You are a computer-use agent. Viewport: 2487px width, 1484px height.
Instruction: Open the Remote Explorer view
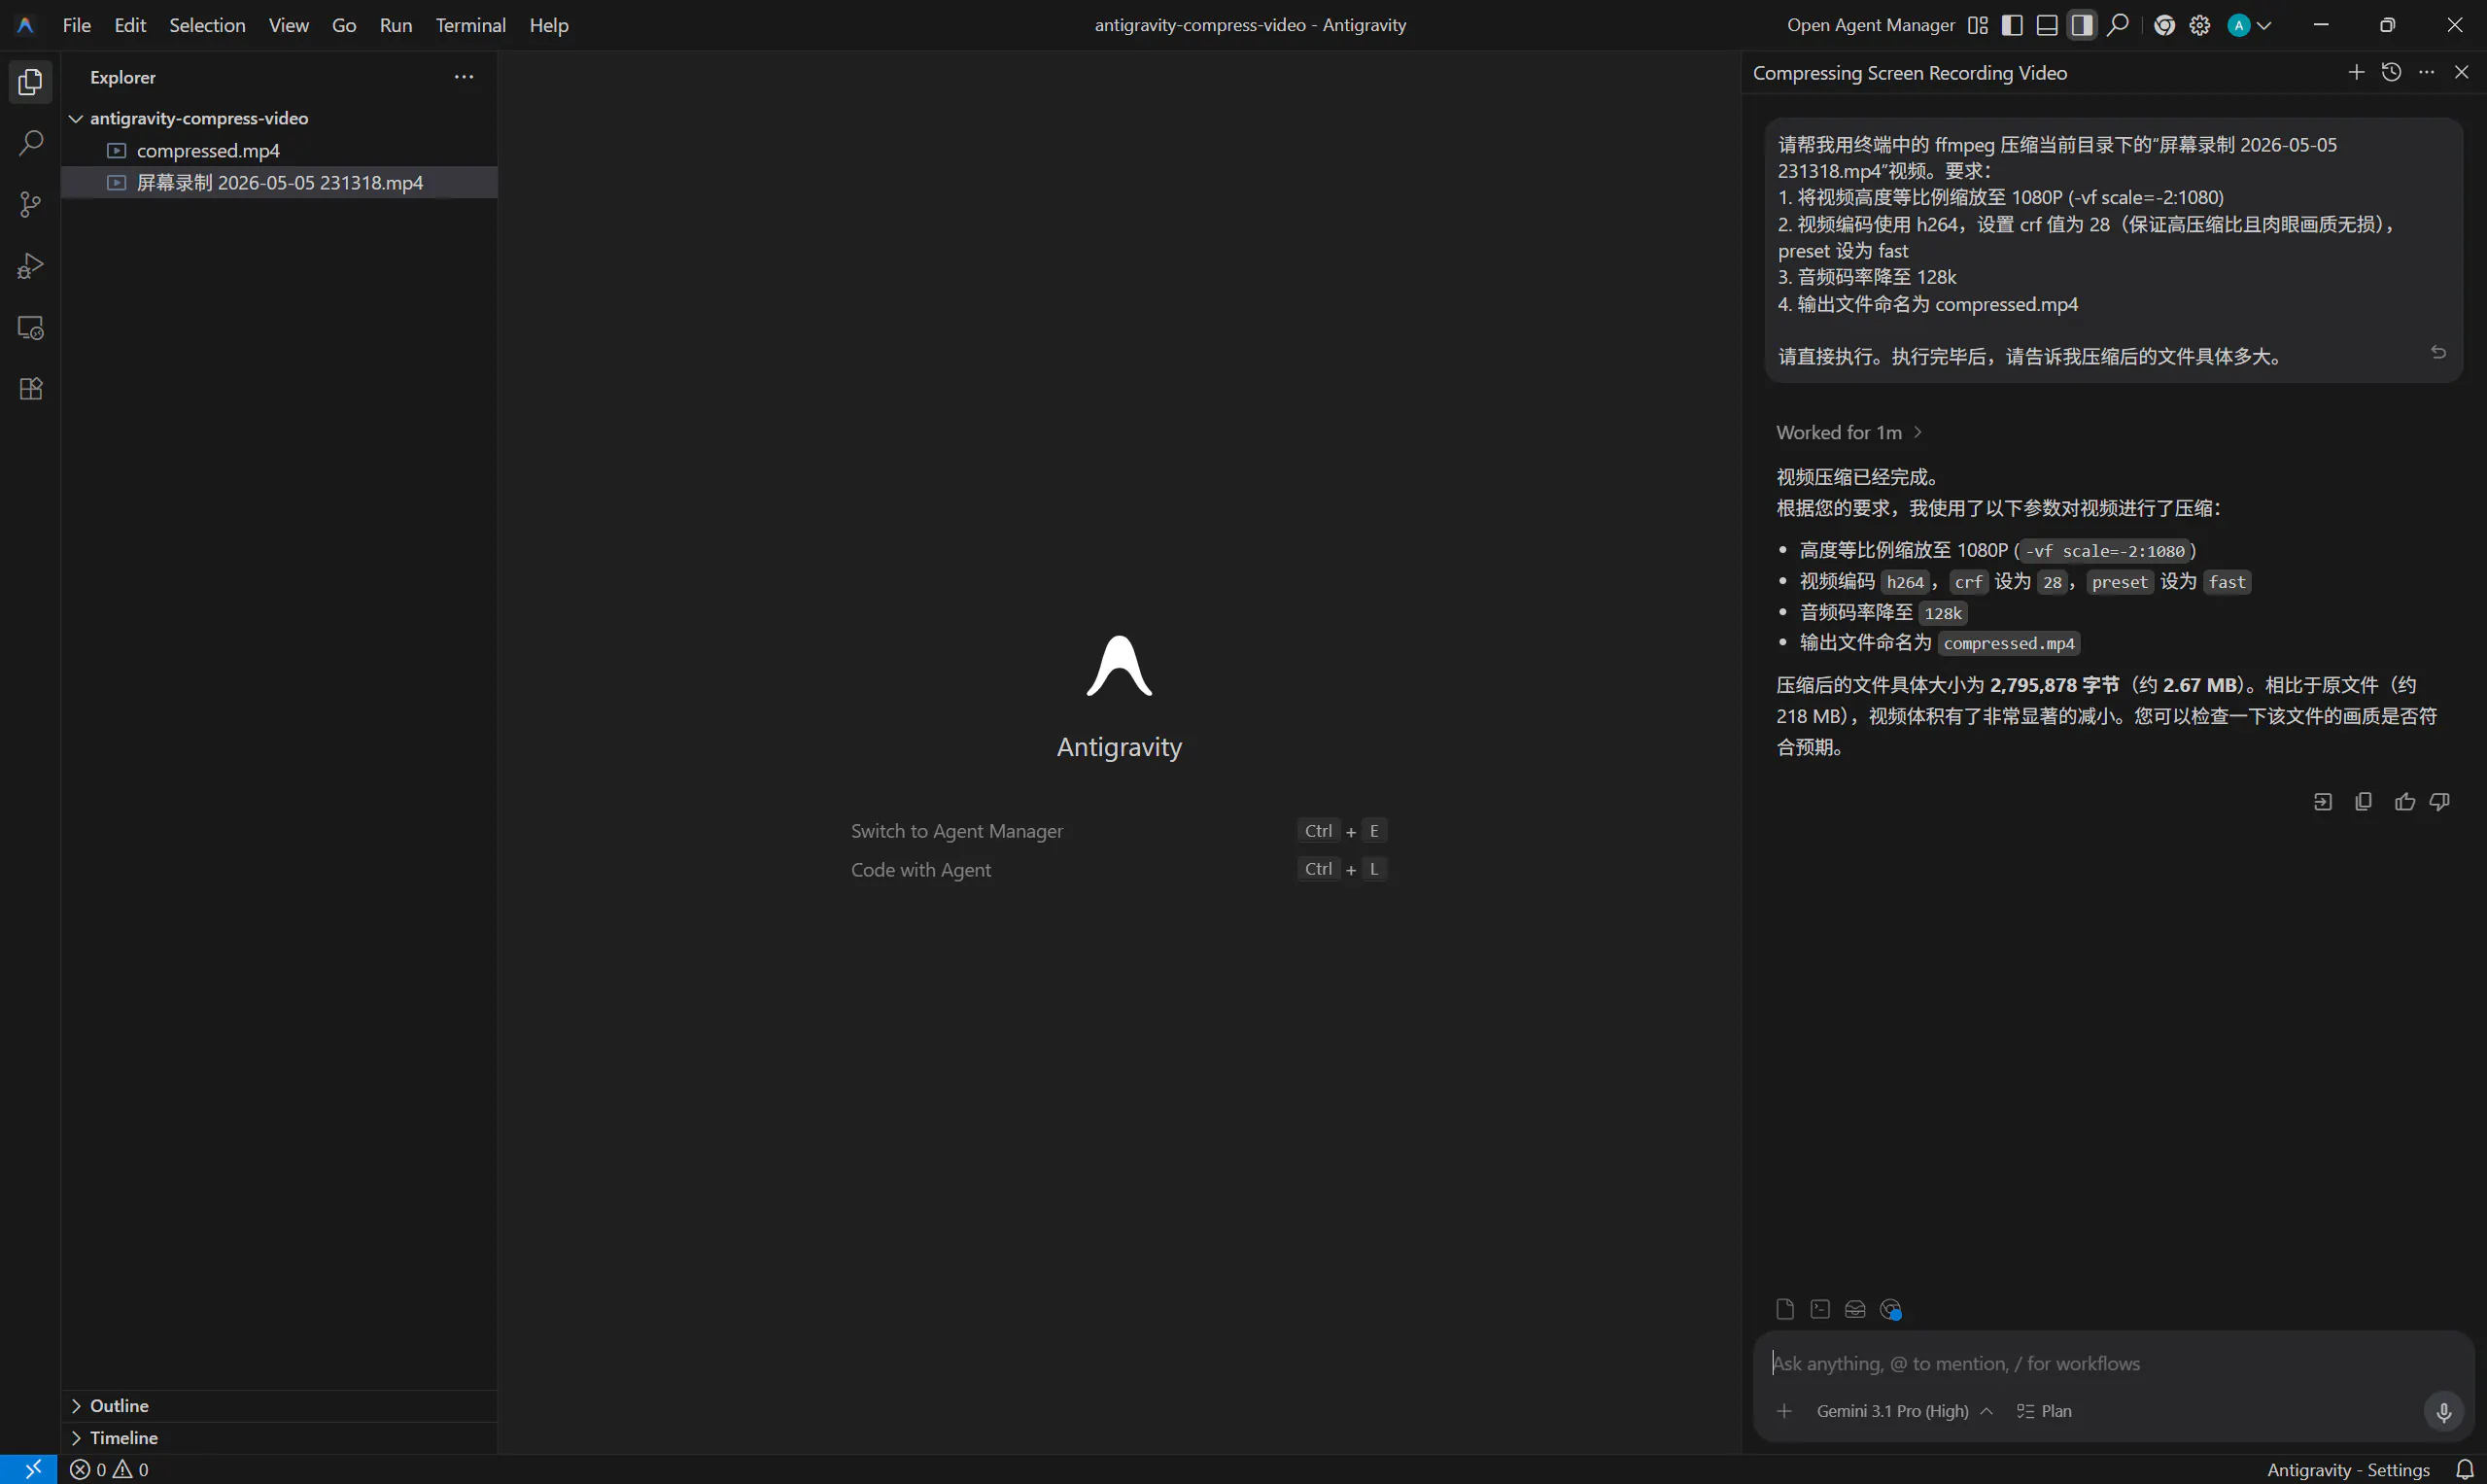tap(30, 328)
